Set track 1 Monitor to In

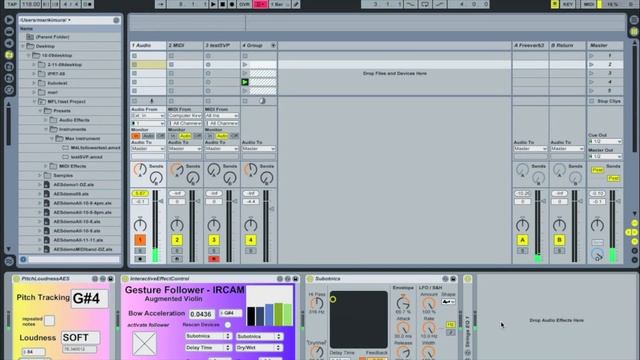click(x=136, y=136)
